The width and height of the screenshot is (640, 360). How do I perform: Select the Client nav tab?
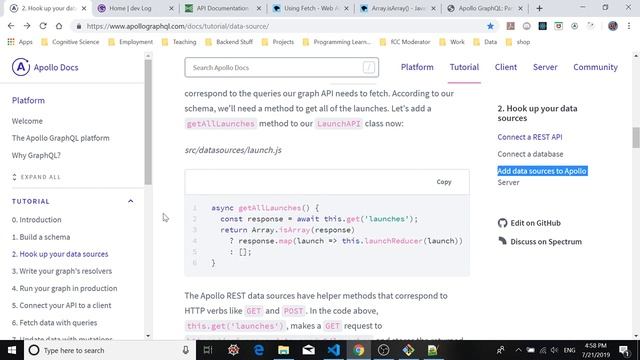pyautogui.click(x=506, y=67)
